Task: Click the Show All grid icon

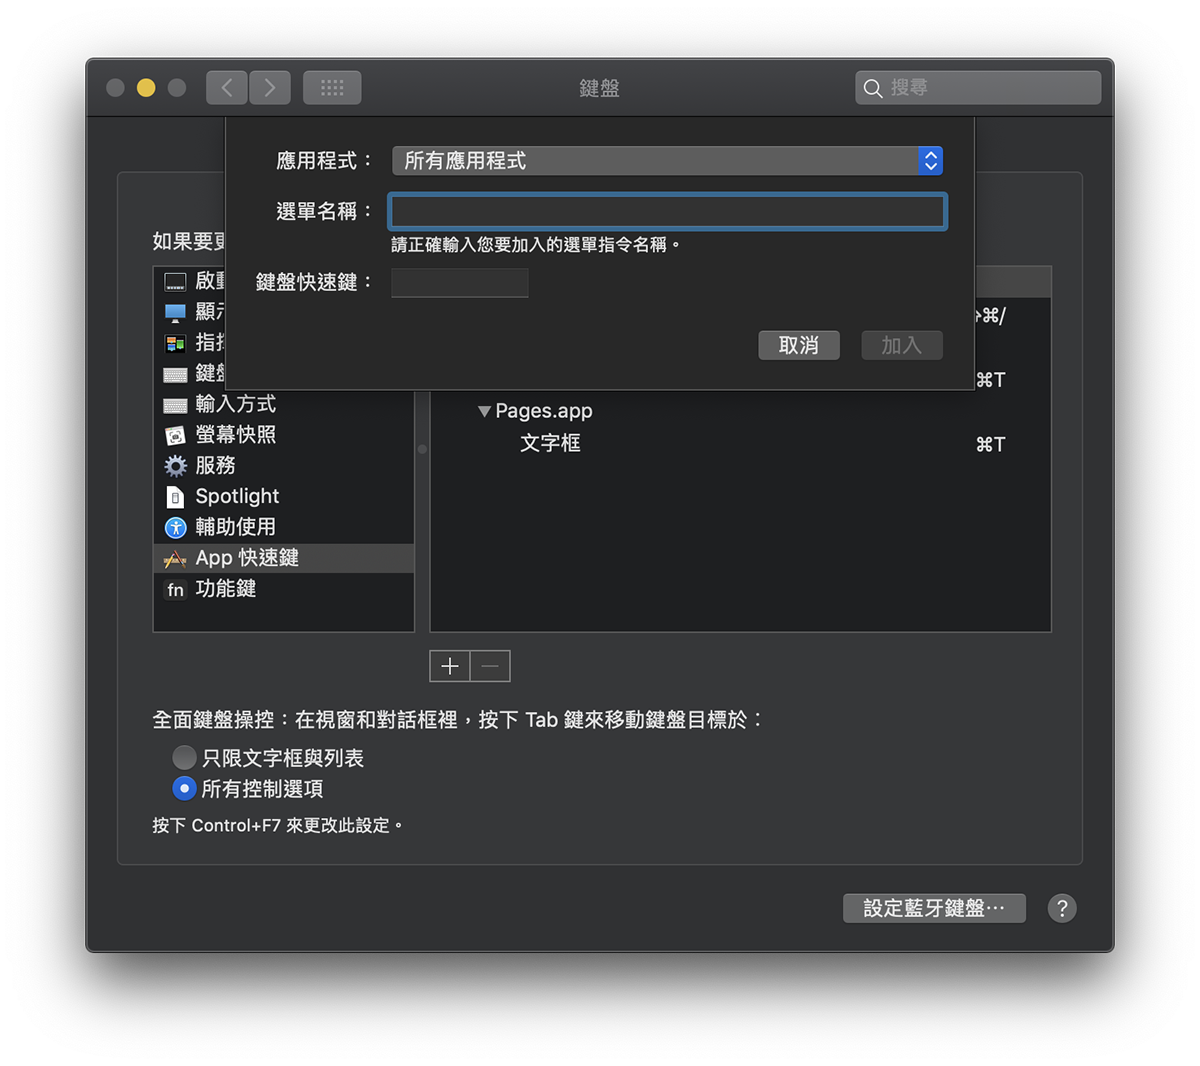Action: coord(332,88)
